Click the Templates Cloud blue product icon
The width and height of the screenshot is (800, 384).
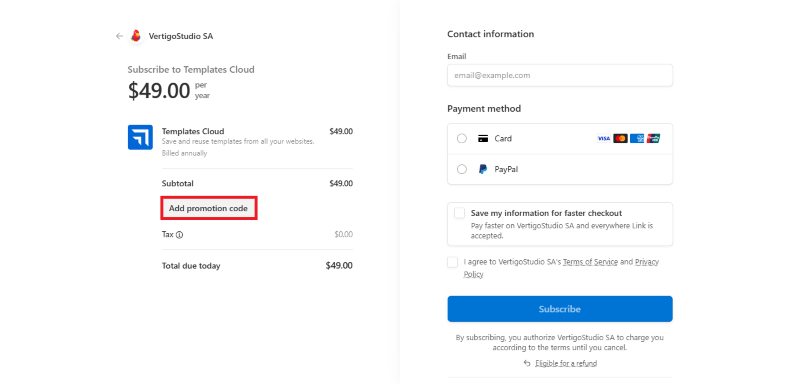[x=140, y=137]
